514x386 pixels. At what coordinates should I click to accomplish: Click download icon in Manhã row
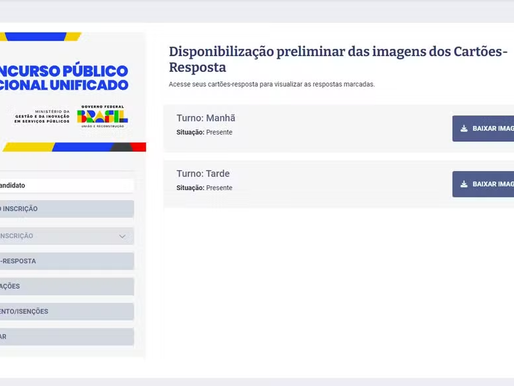point(464,129)
